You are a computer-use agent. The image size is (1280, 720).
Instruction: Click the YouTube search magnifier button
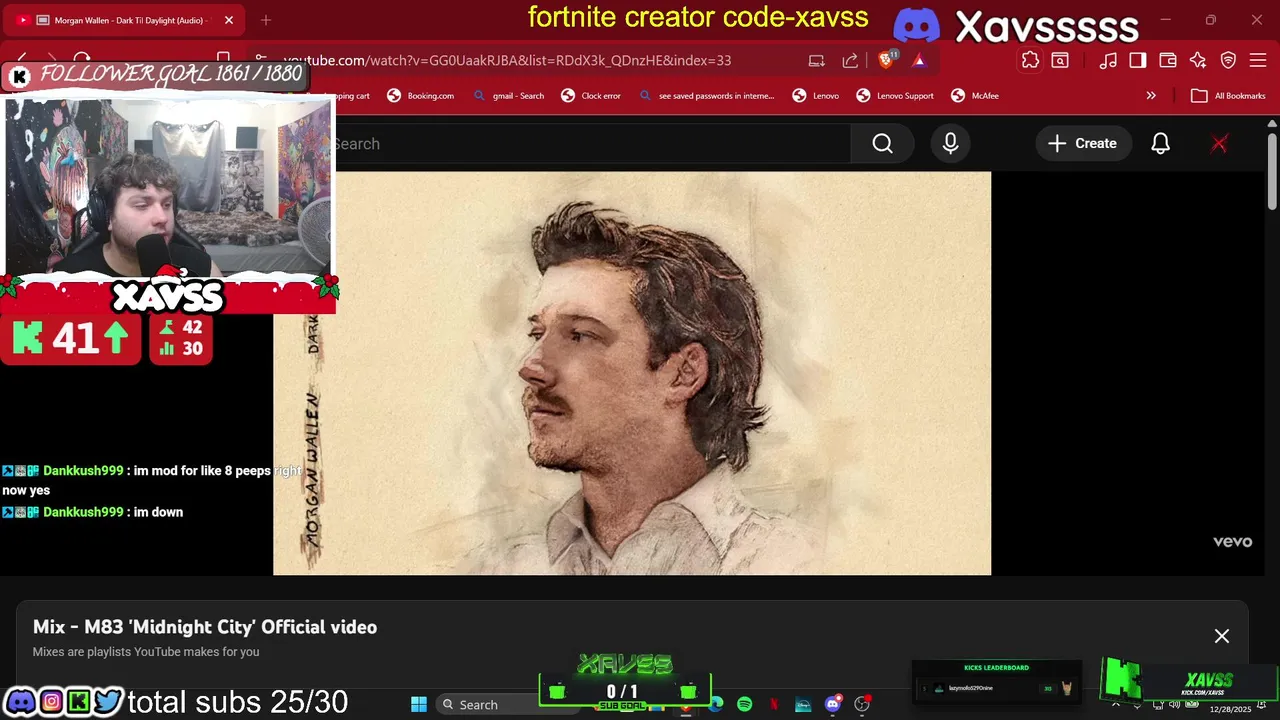point(882,144)
